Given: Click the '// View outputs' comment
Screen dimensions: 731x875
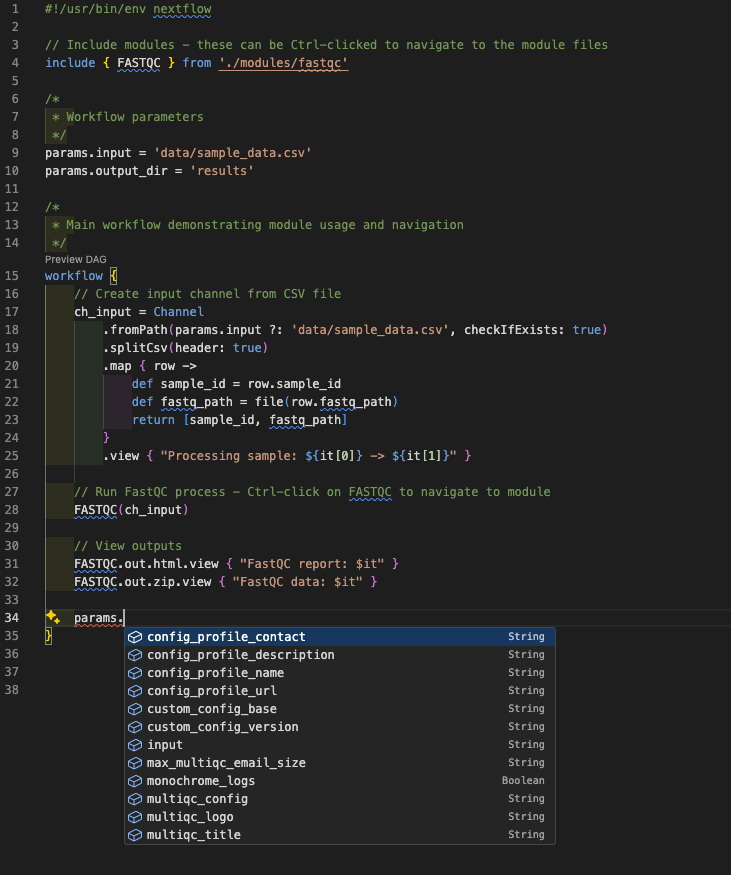Looking at the screenshot, I should click(128, 546).
